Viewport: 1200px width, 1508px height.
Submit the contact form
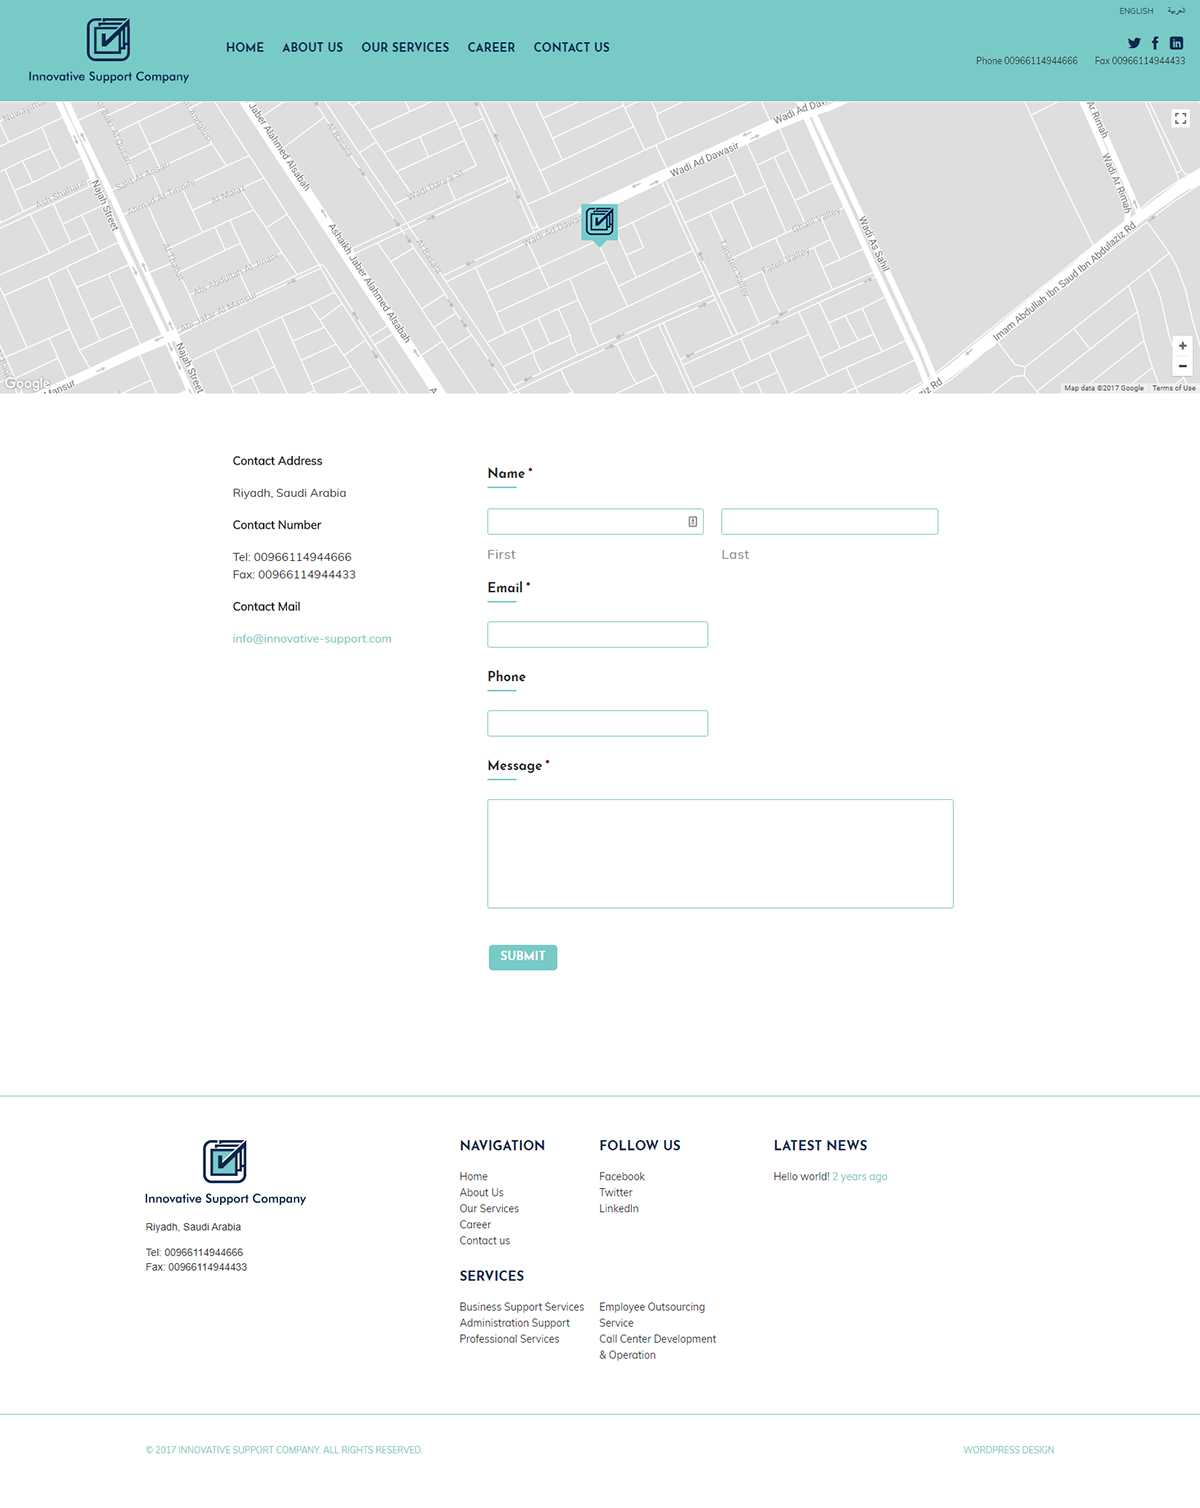(x=522, y=957)
